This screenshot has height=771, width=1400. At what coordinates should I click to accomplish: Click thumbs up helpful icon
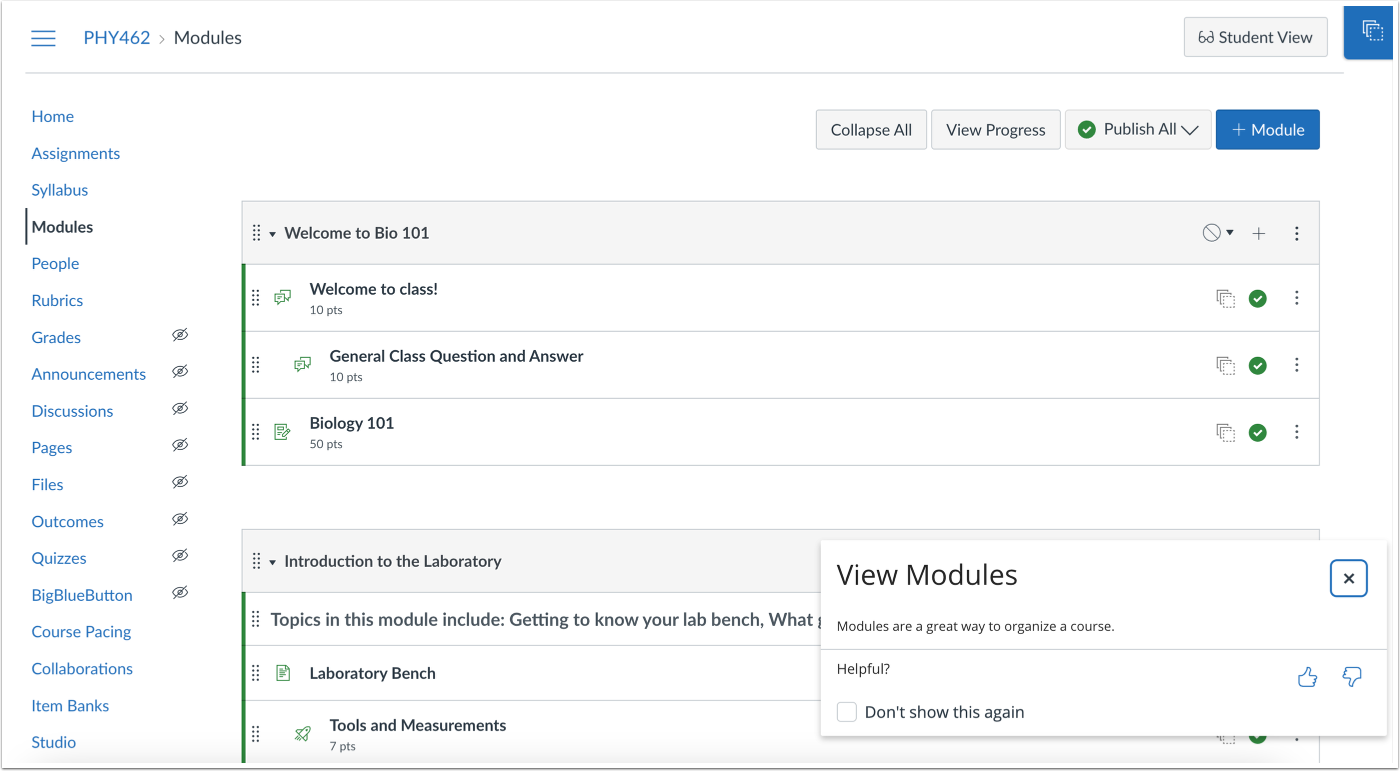click(1307, 678)
